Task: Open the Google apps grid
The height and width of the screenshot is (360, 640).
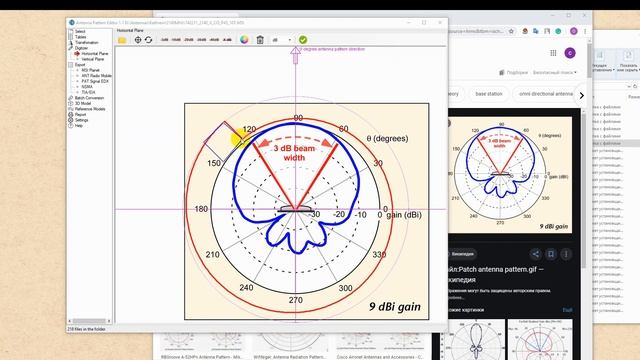Action: point(553,53)
